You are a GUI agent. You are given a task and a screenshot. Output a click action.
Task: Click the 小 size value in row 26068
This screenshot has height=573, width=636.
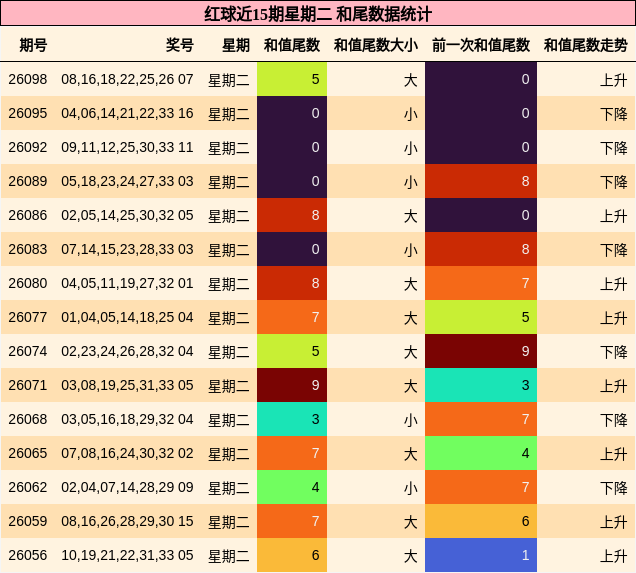coord(410,420)
